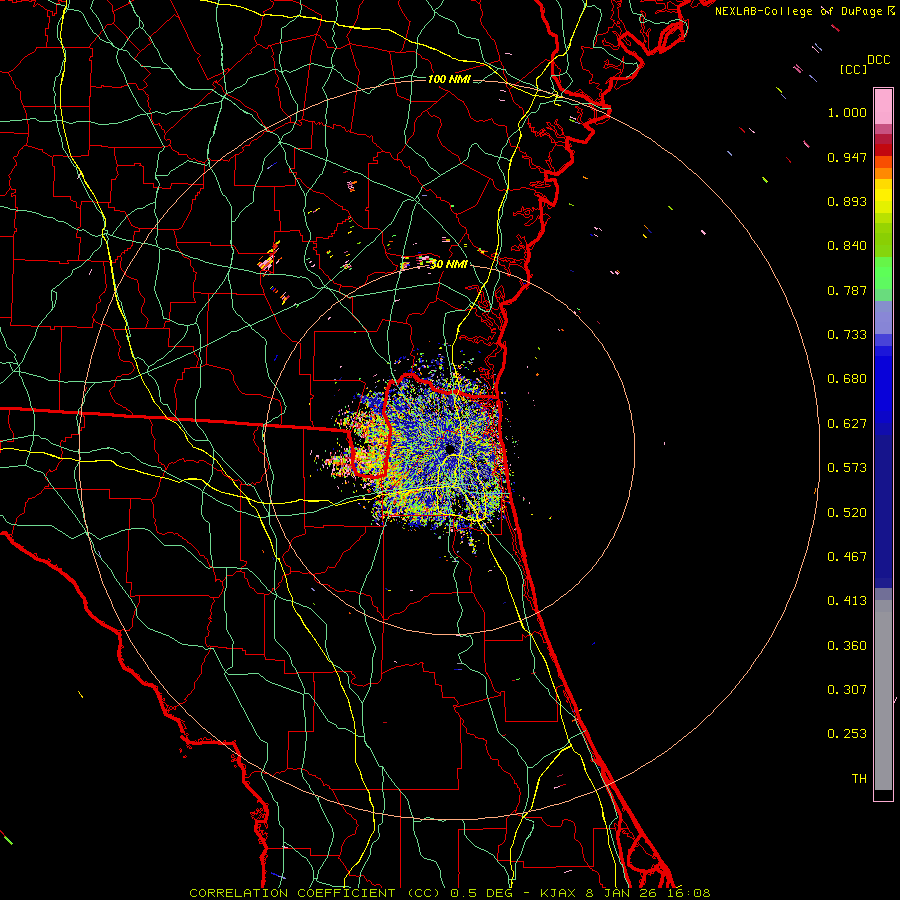Click the 100 NMI range ring label
The image size is (900, 900).
coord(449,79)
